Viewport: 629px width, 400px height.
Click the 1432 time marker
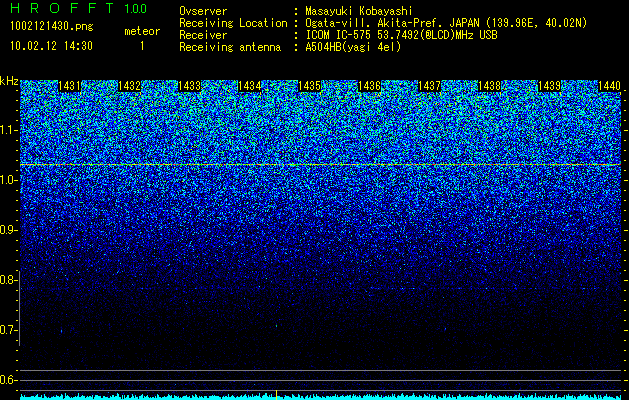130,86
